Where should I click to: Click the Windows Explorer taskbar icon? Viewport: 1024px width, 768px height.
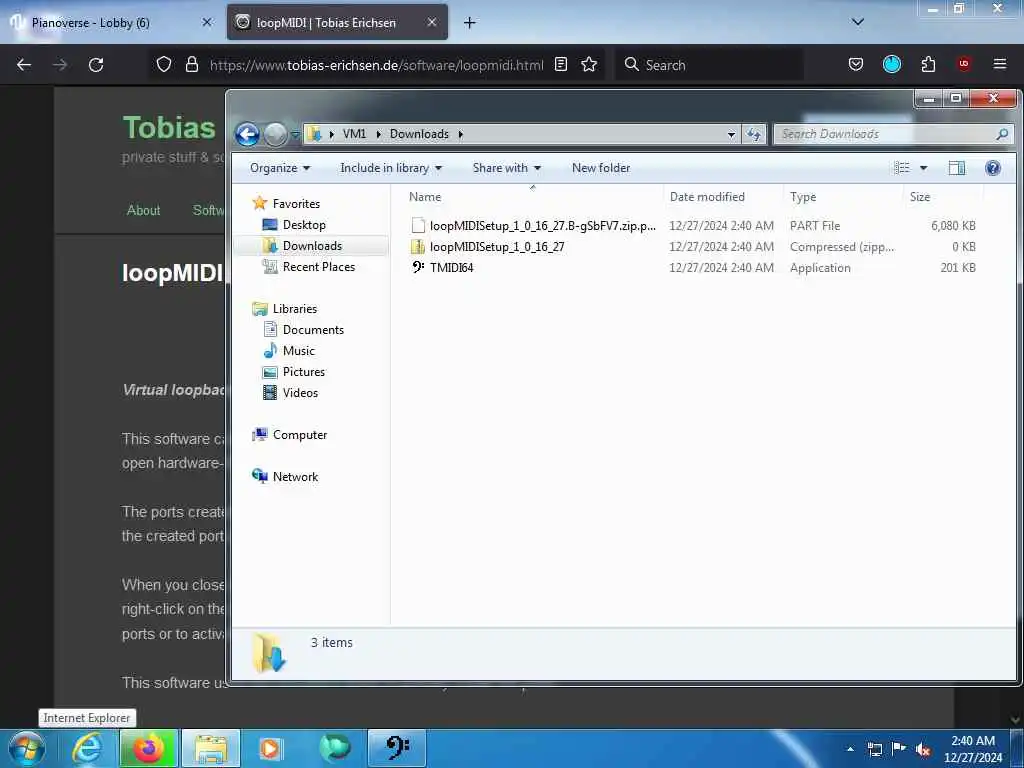[x=210, y=748]
